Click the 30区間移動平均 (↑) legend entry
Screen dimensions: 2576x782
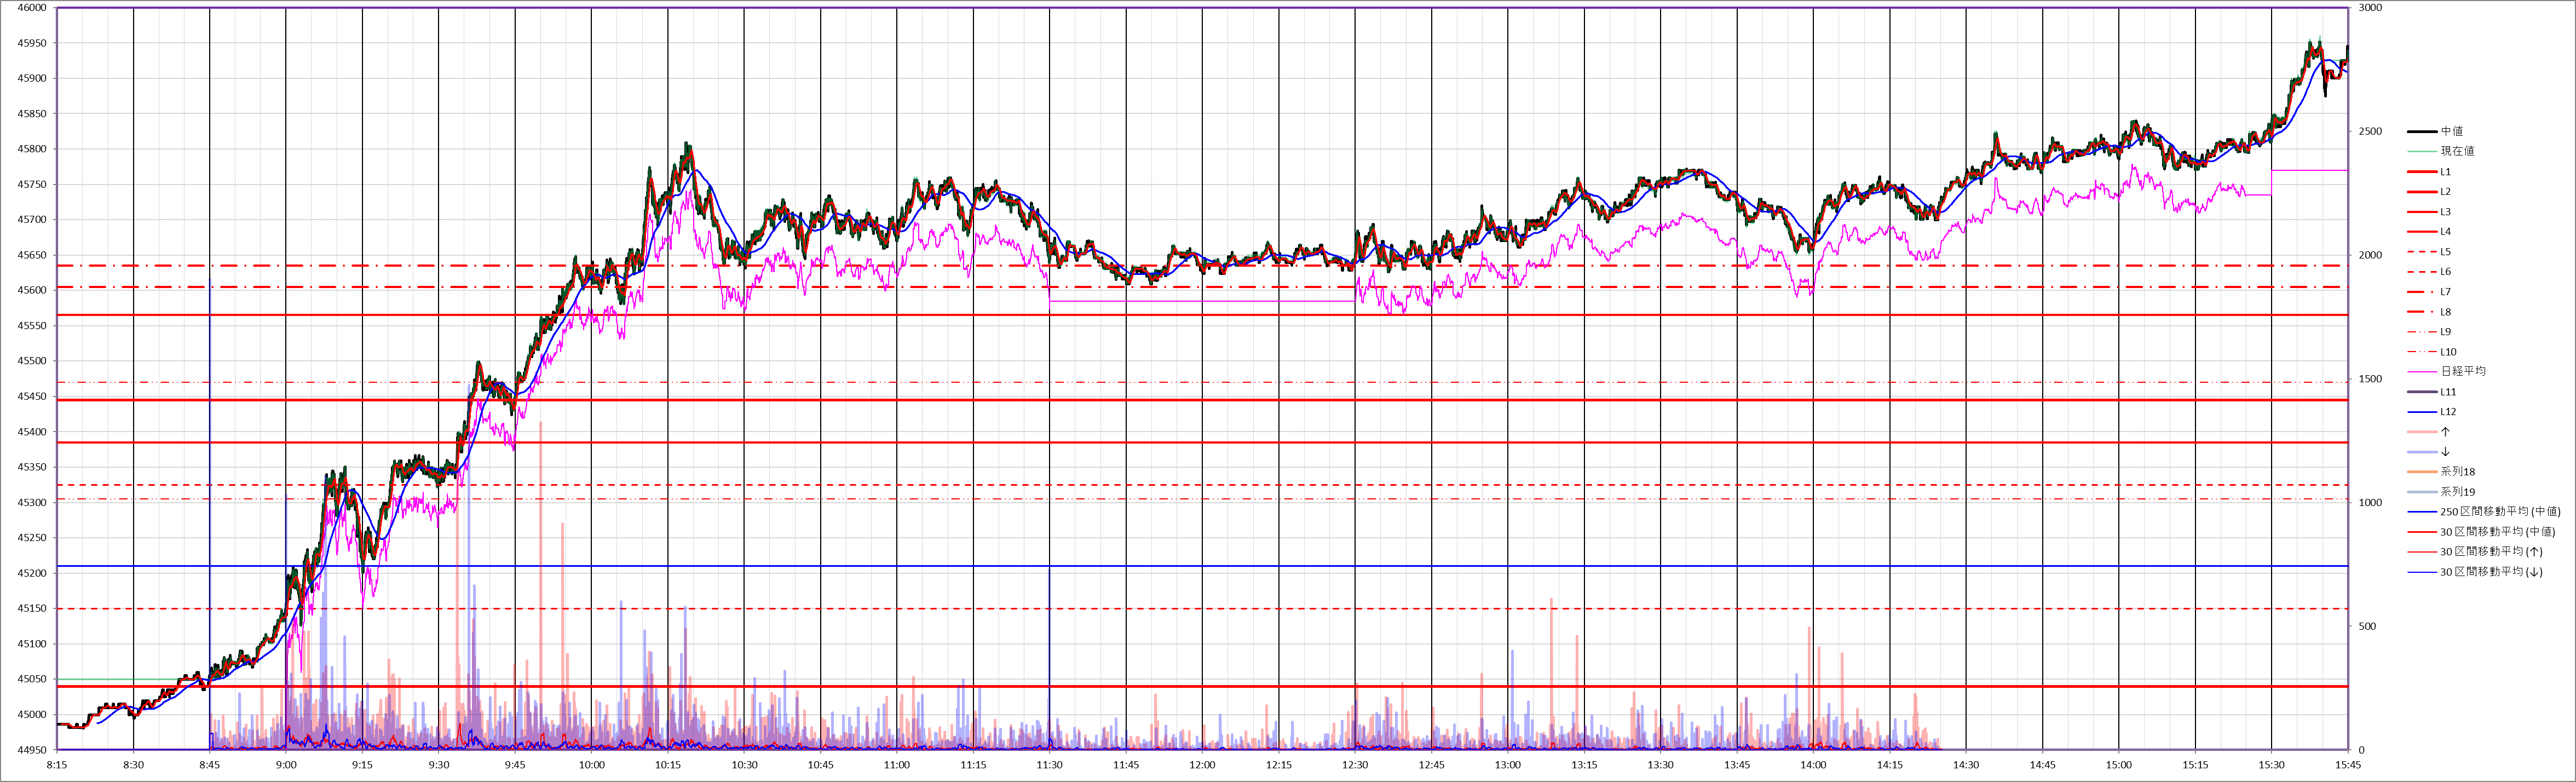(2490, 551)
